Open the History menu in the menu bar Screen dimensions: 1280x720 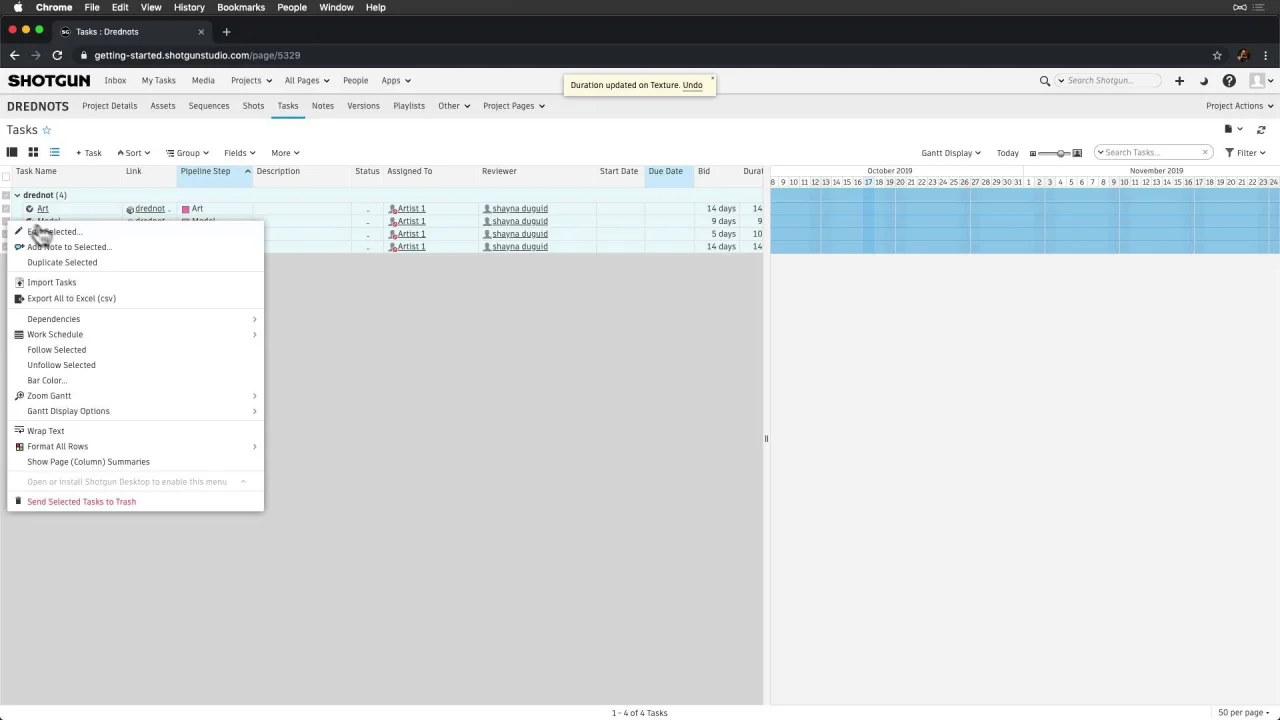click(x=189, y=7)
